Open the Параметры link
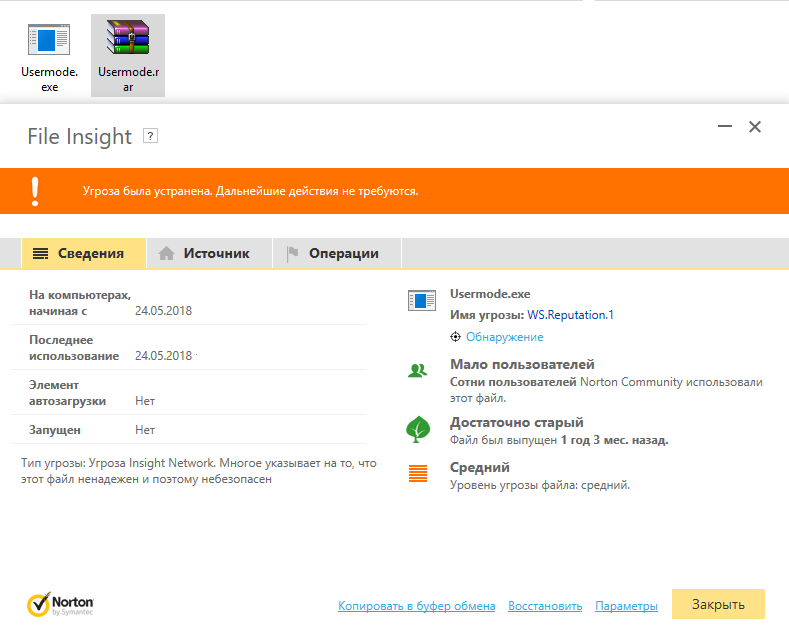This screenshot has height=631, width=789. point(626,606)
